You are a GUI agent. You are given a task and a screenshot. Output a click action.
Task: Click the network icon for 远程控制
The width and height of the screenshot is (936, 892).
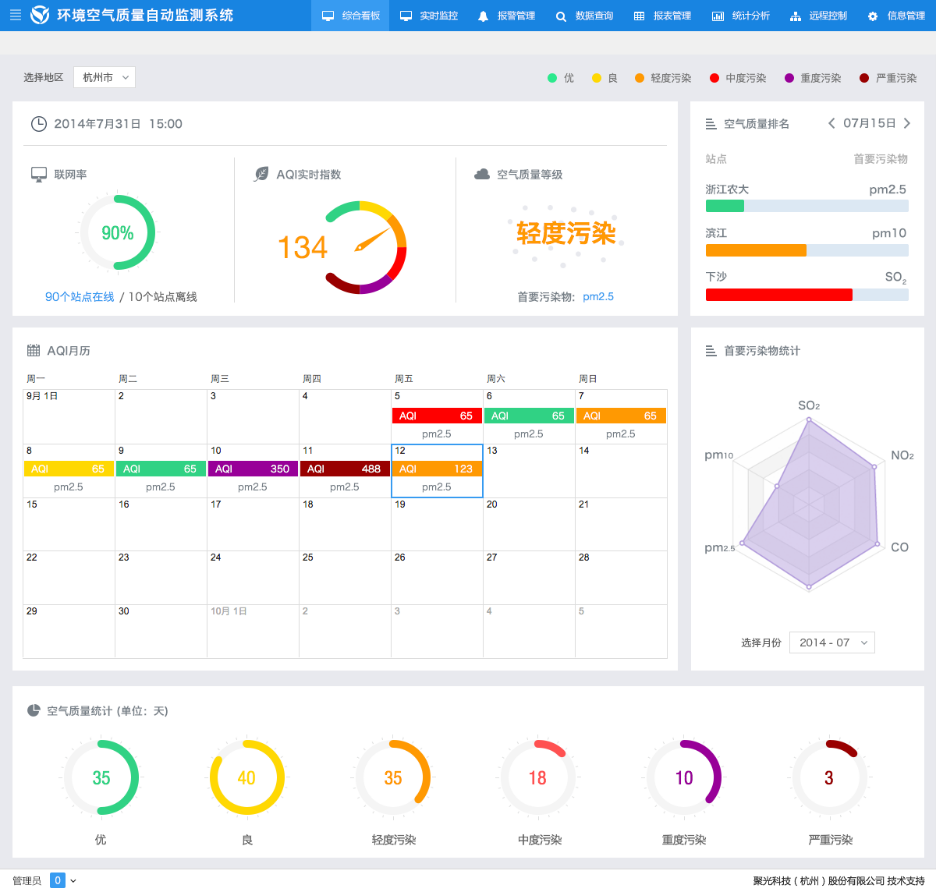[795, 16]
